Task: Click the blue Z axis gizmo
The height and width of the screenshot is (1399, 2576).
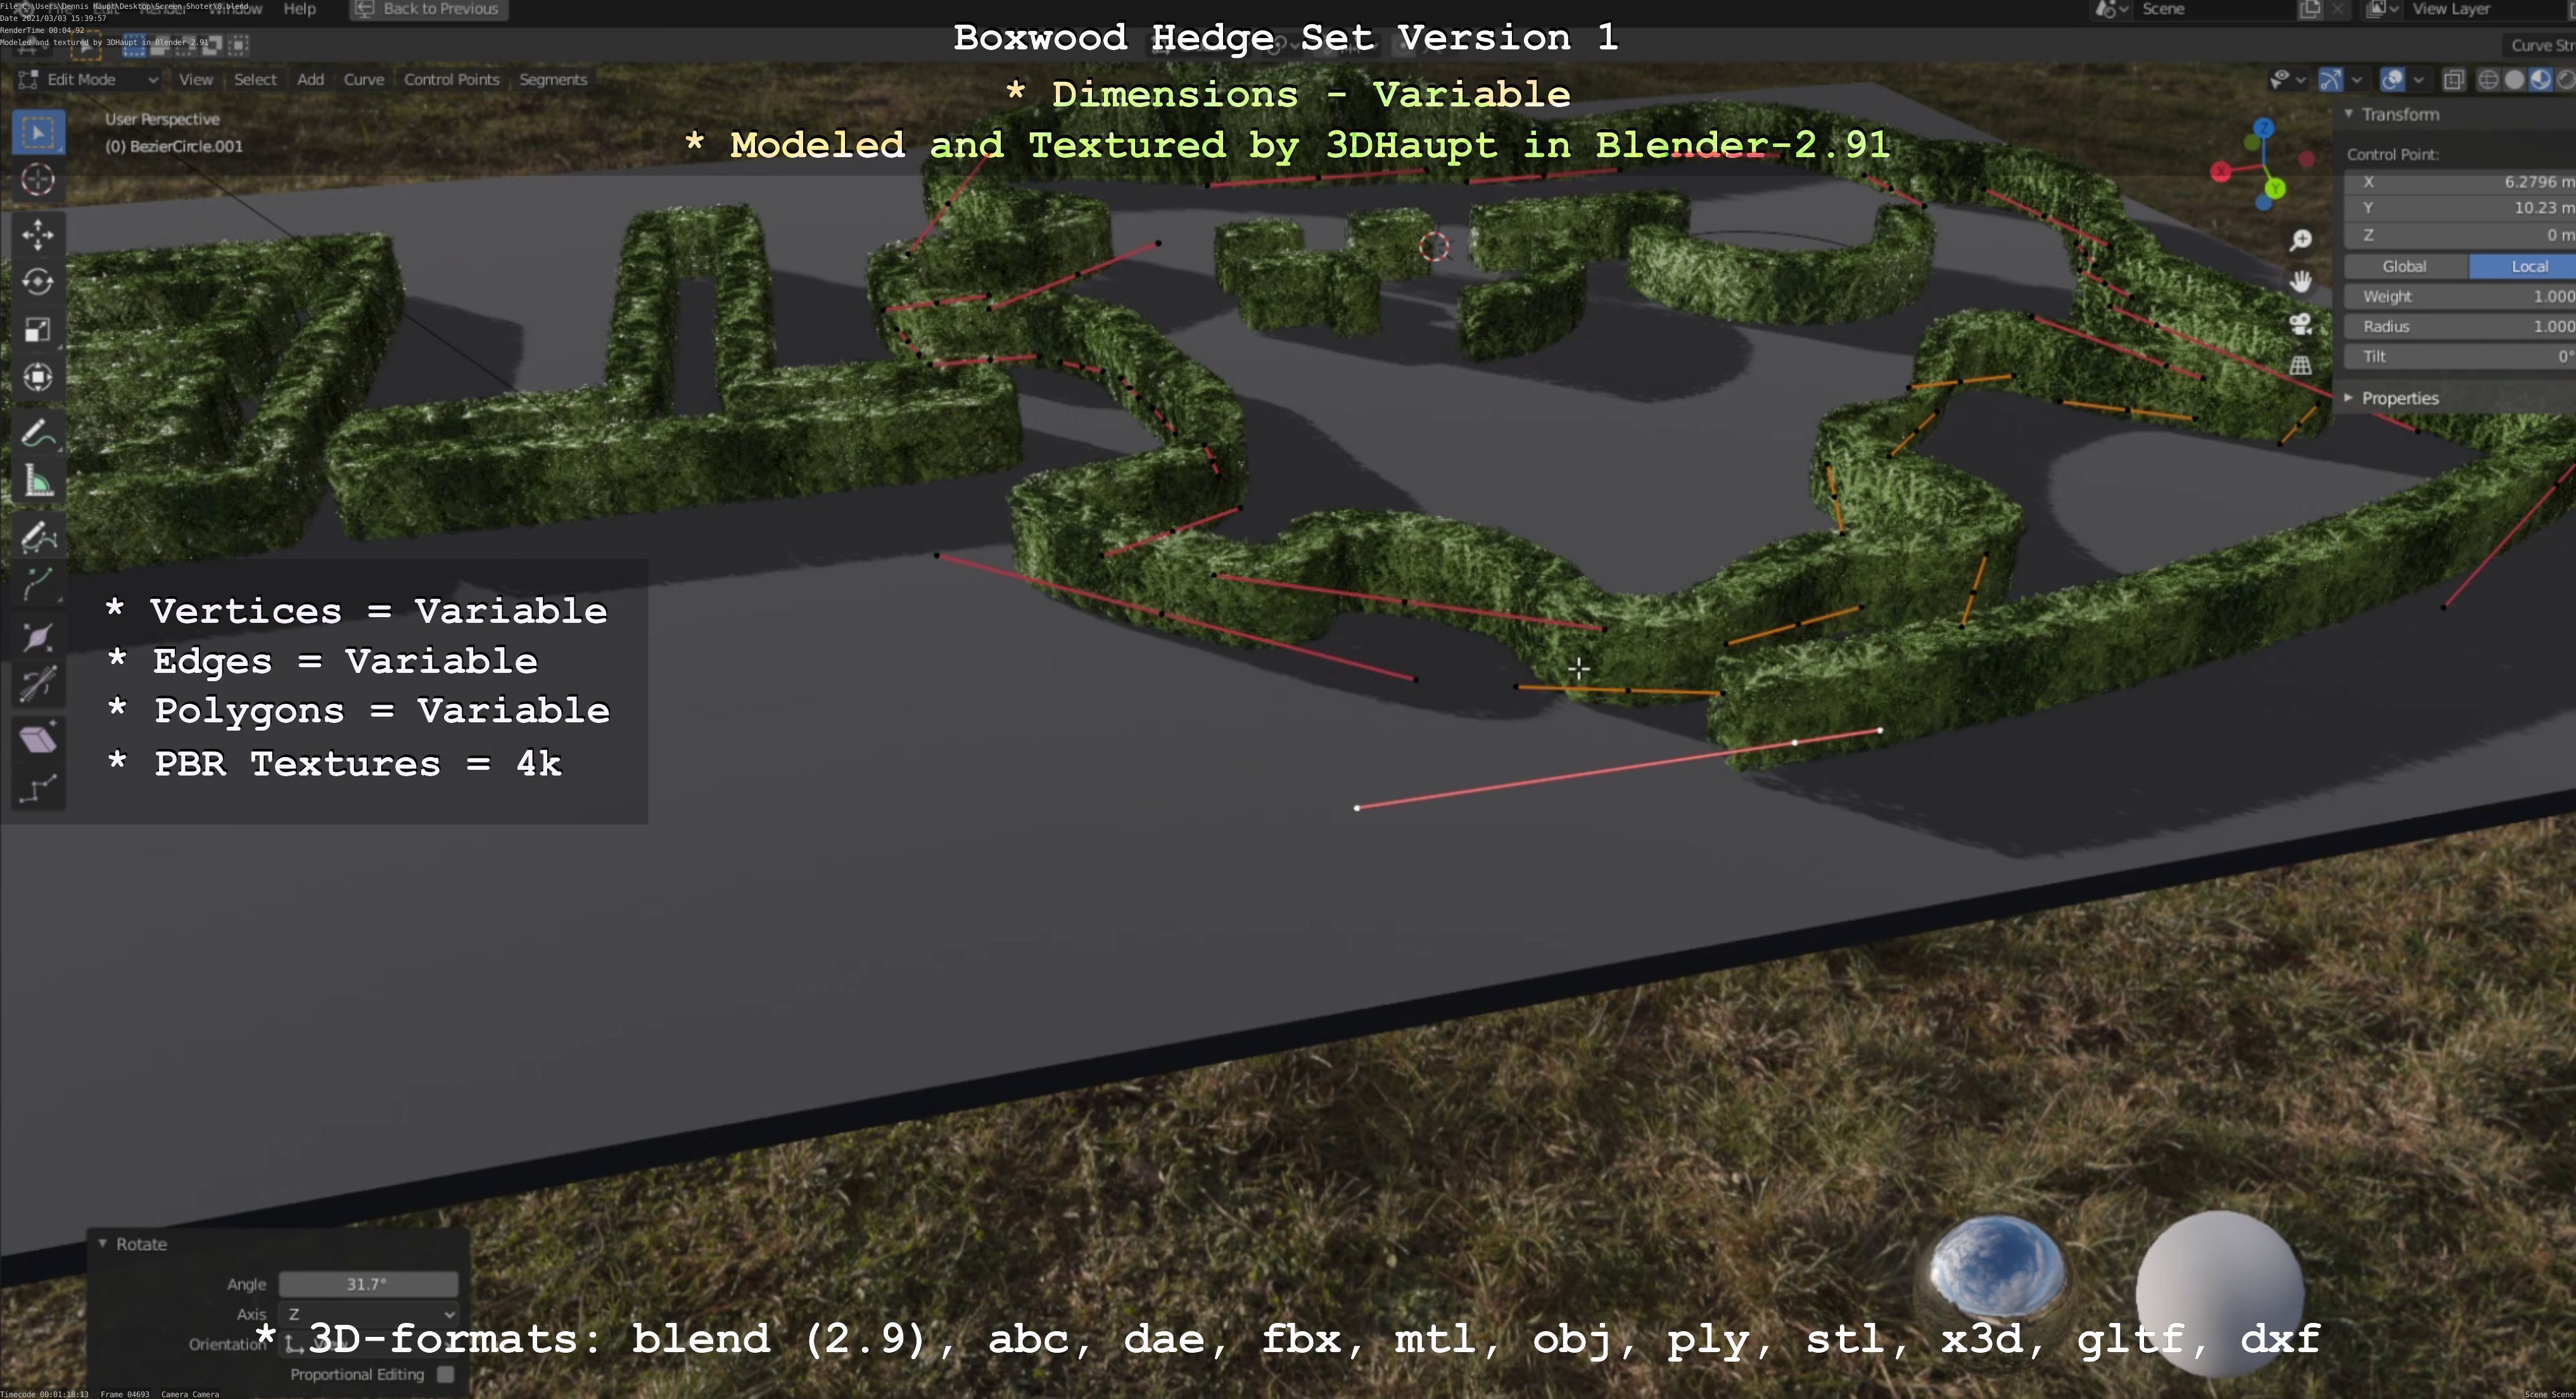Action: pos(2264,129)
